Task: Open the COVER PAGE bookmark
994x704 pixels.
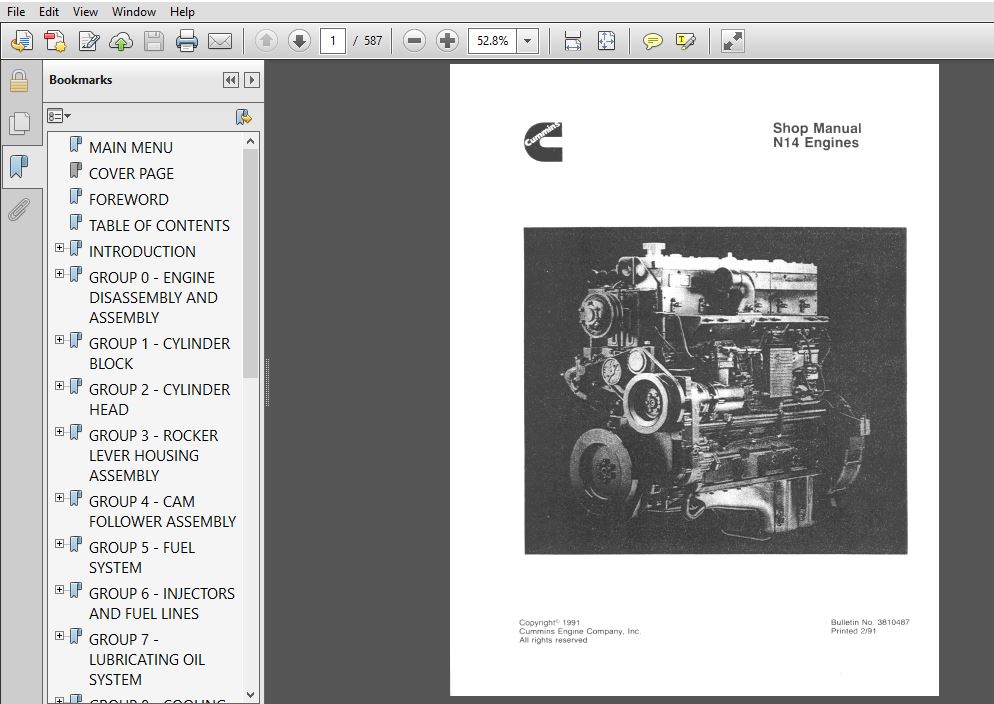Action: (131, 174)
